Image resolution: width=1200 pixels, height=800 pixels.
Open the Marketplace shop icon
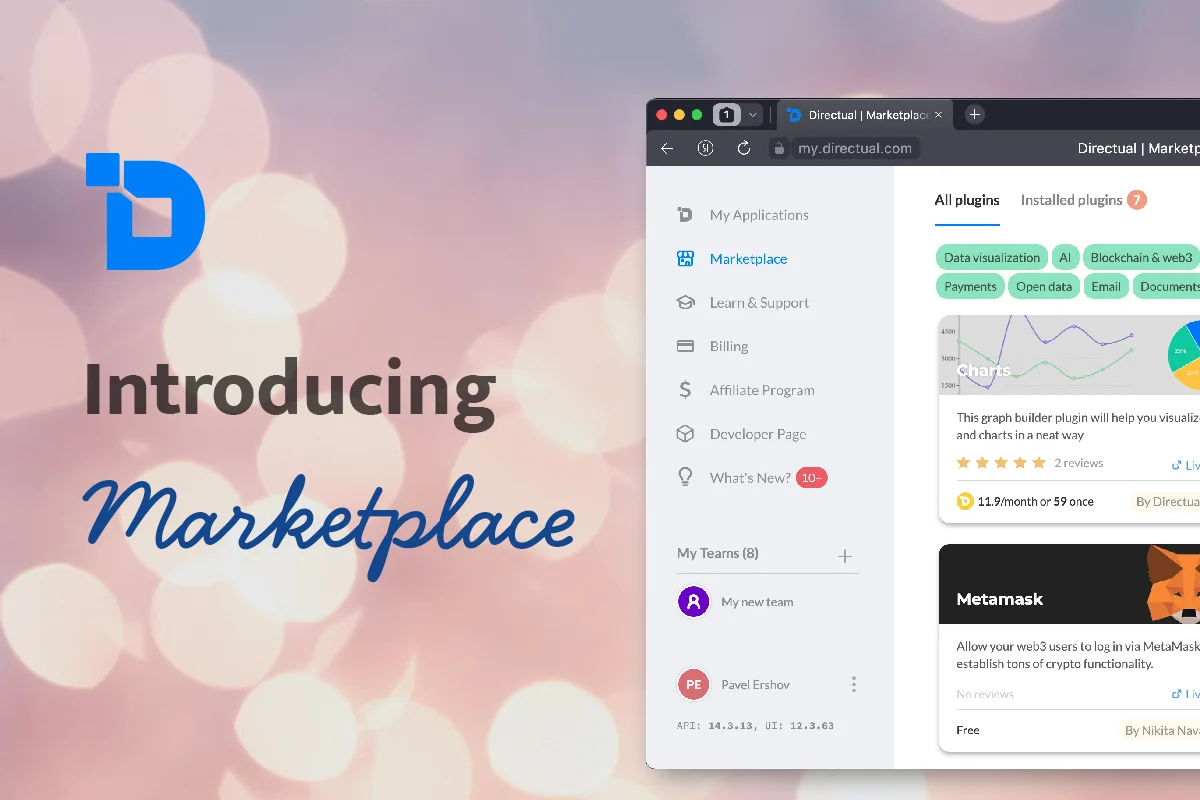(685, 258)
